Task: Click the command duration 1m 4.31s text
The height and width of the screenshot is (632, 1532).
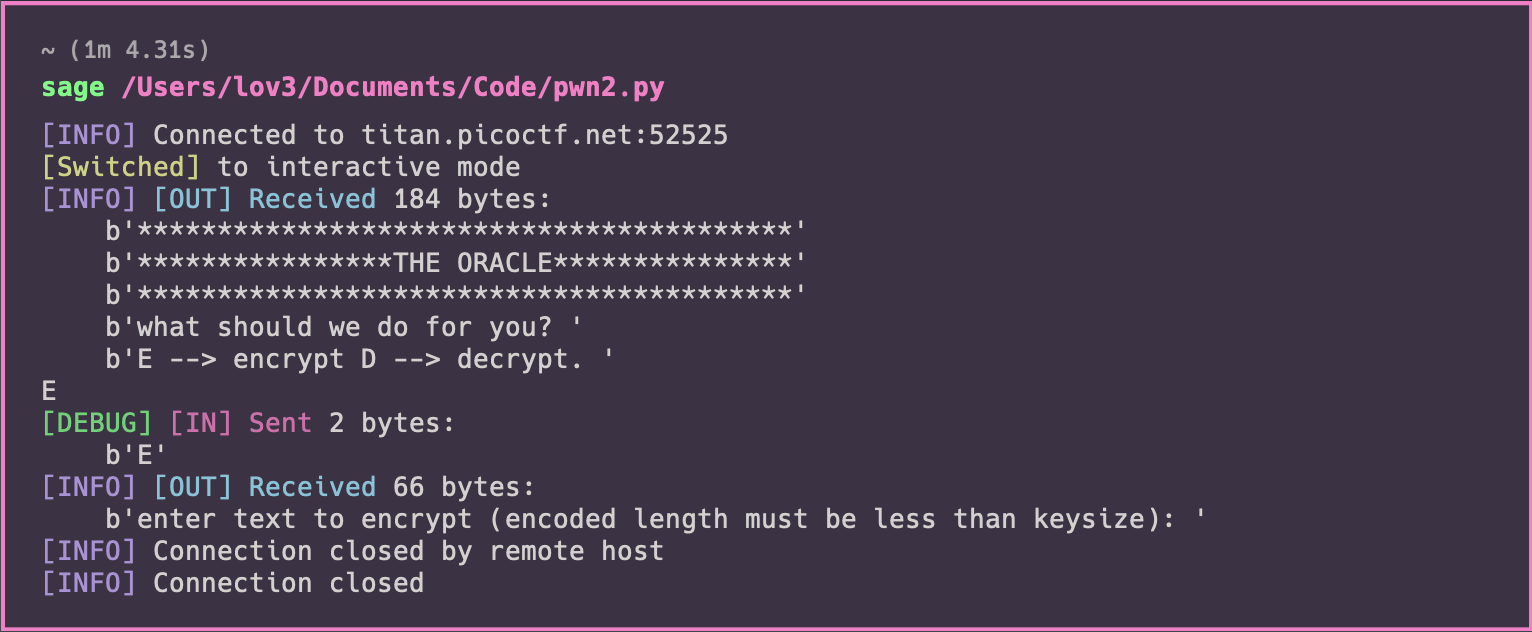Action: pyautogui.click(x=125, y=49)
